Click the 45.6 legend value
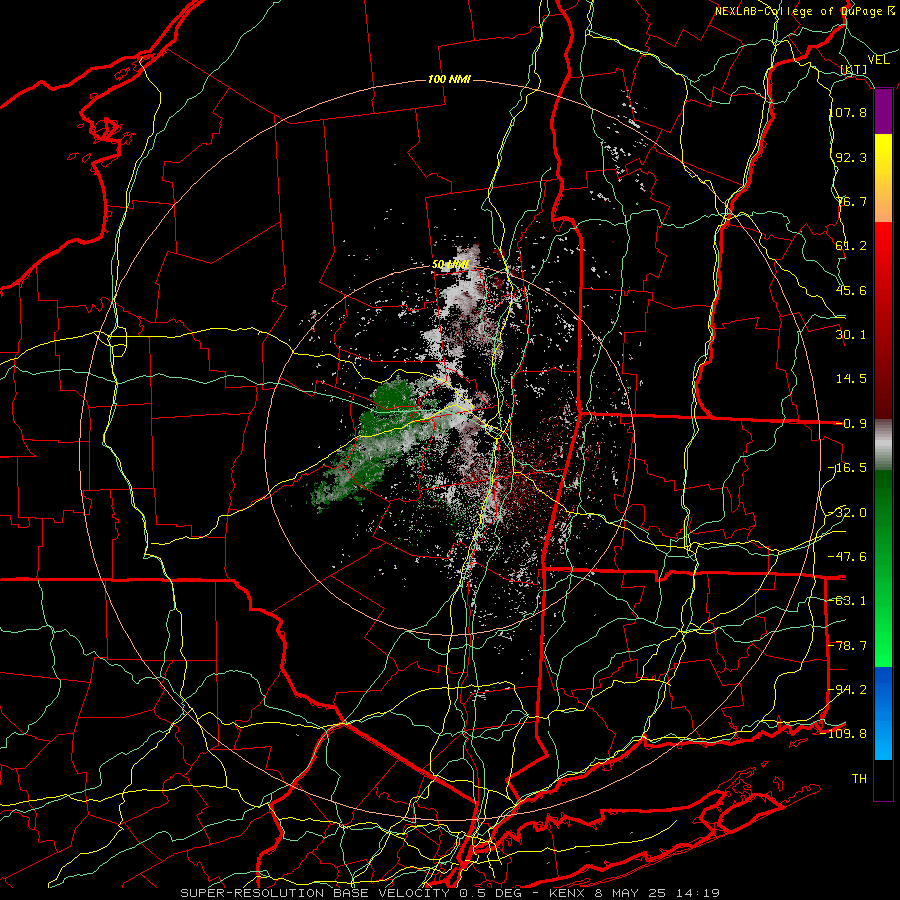900x900 pixels. [x=851, y=290]
